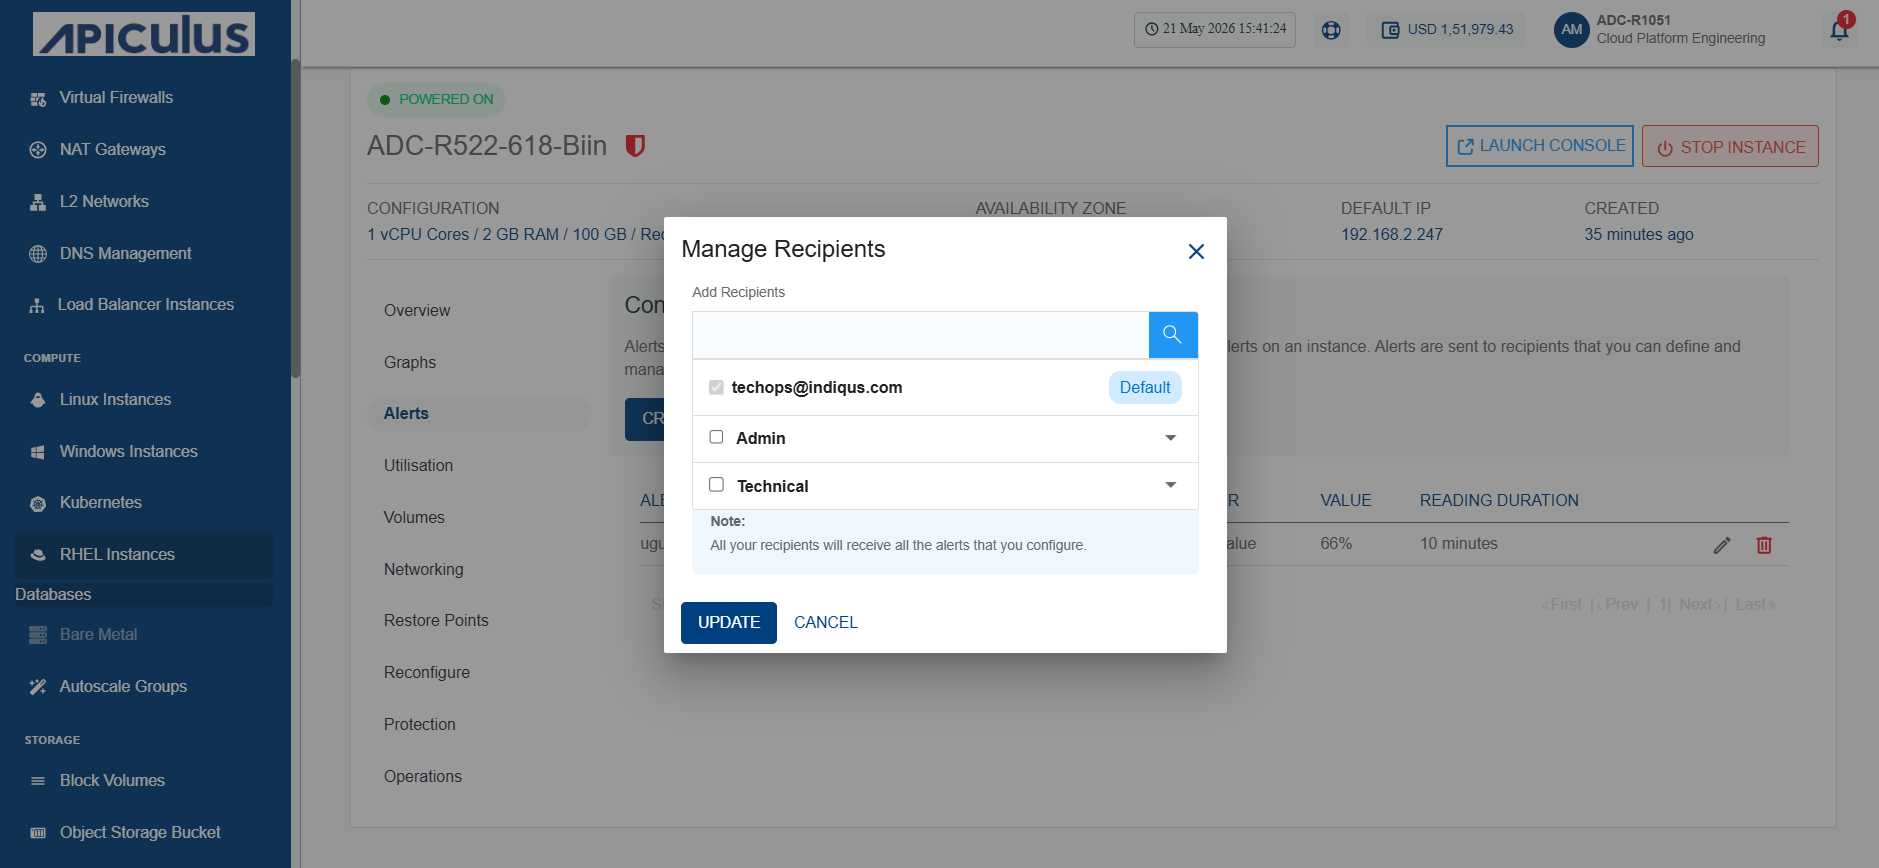Viewport: 1879px width, 868px height.
Task: Click the Load Balancer Instances icon
Action: pos(37,305)
